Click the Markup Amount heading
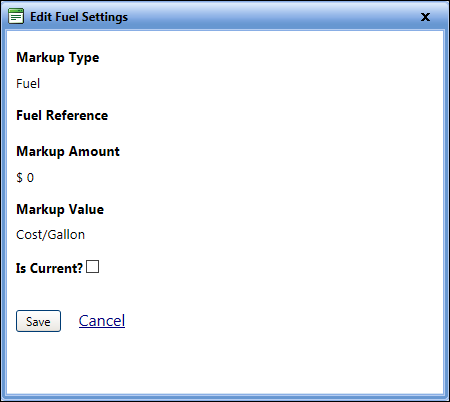 [x=68, y=151]
